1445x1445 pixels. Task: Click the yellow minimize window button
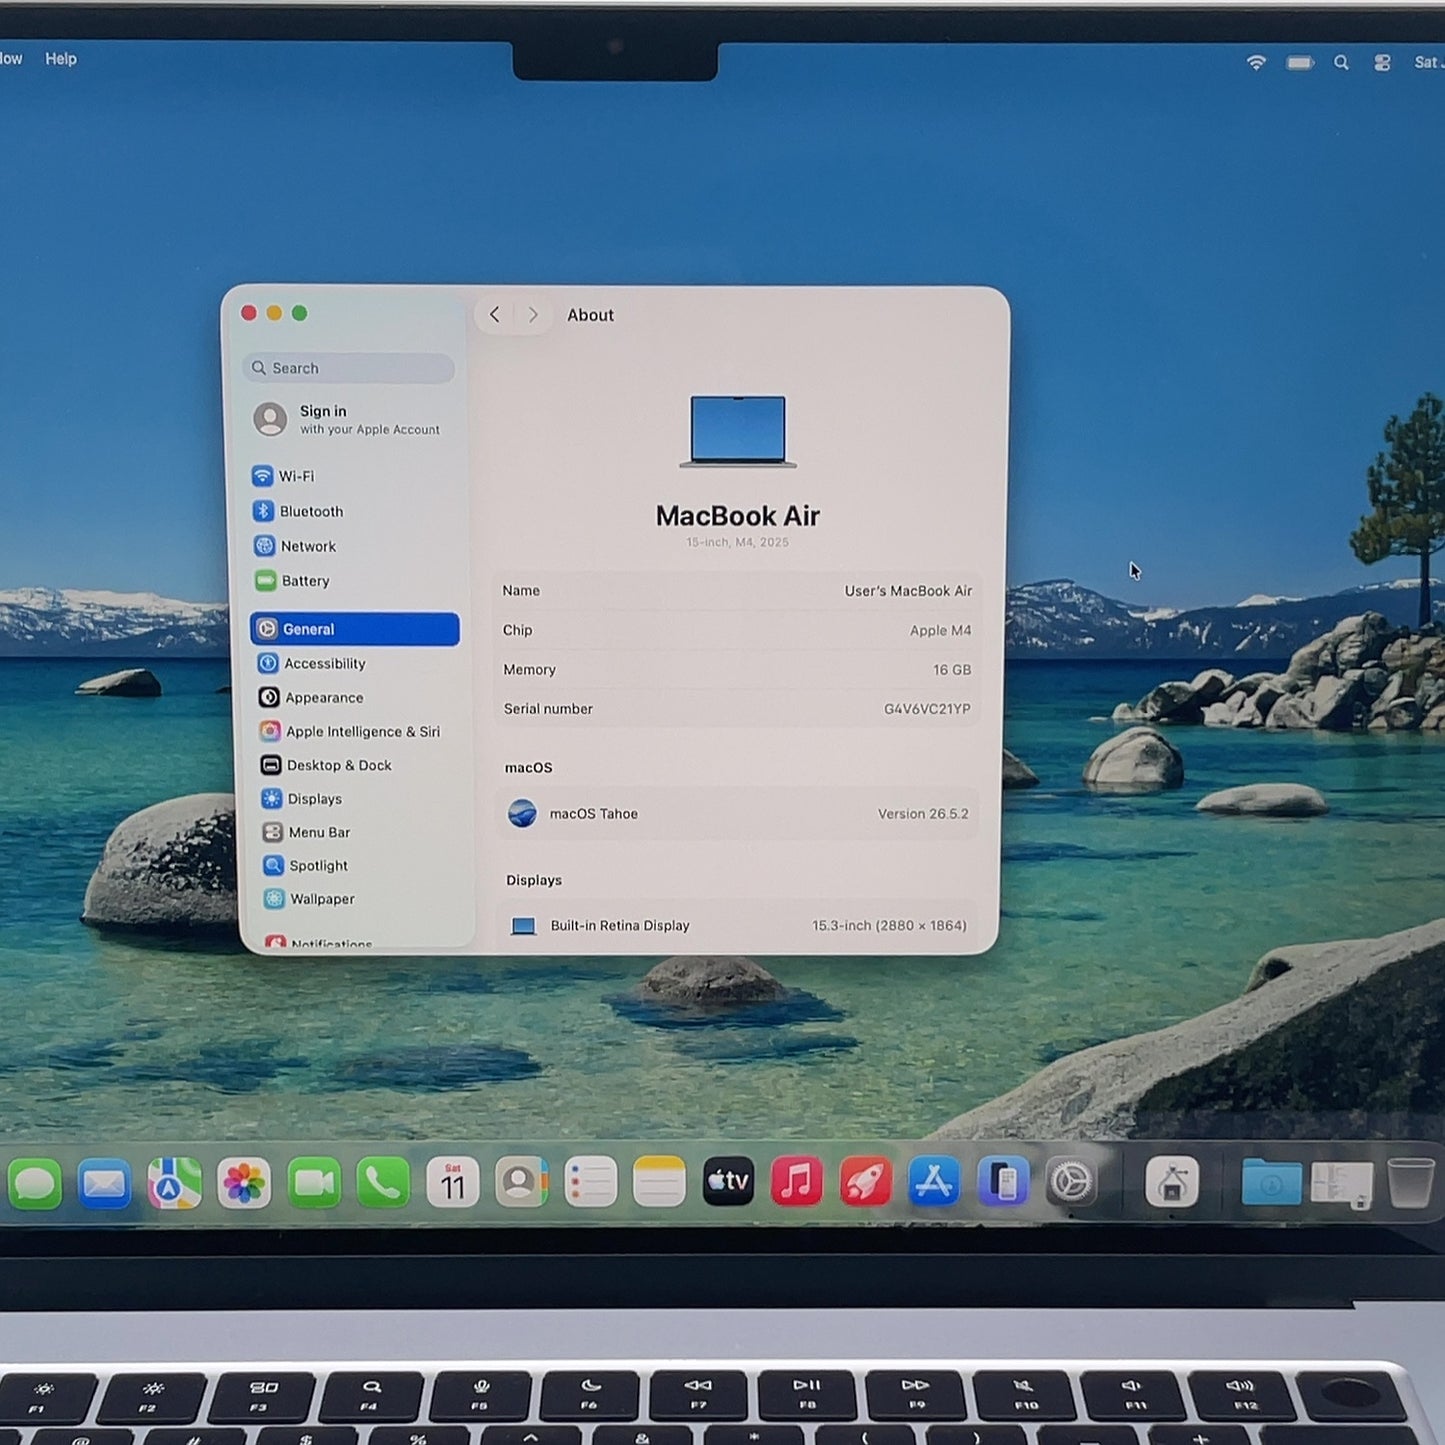tap(274, 313)
